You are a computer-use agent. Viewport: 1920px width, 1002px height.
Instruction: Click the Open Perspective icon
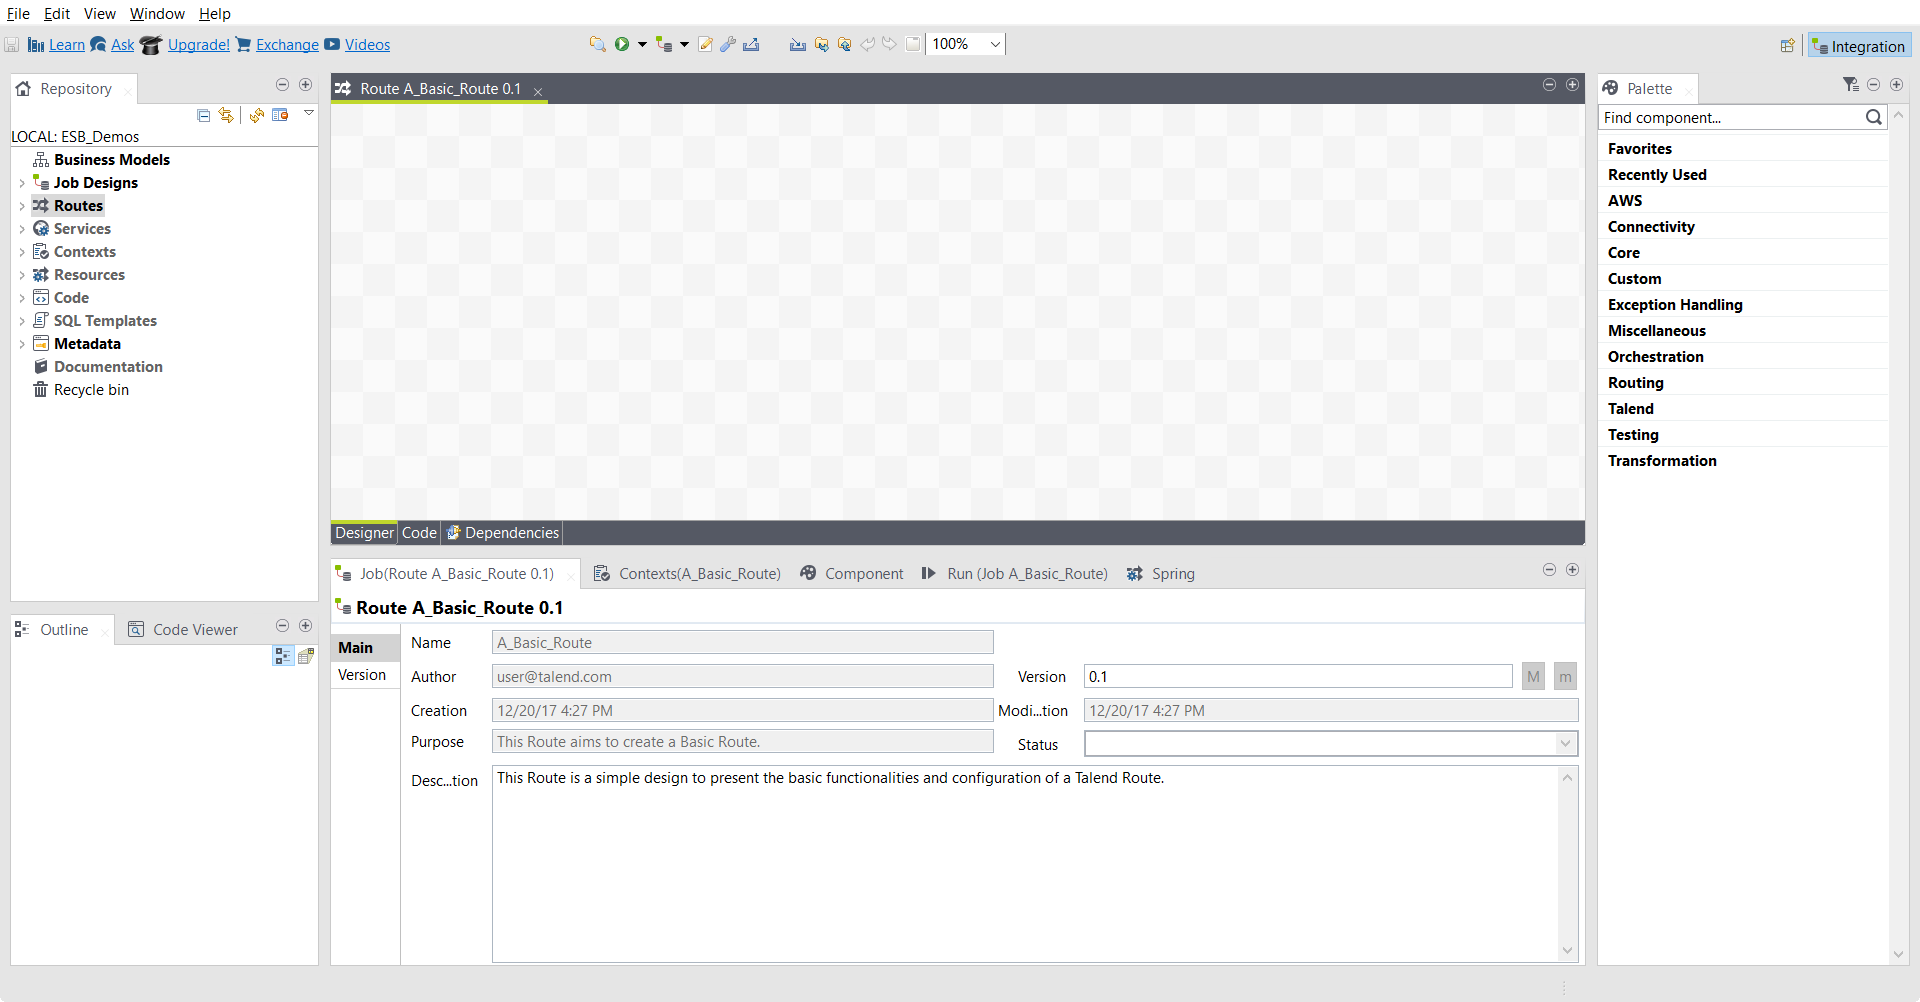pyautogui.click(x=1787, y=46)
